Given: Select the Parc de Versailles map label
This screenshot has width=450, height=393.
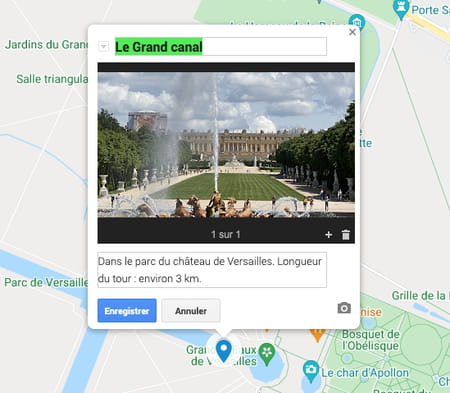Looking at the screenshot, I should 46,283.
